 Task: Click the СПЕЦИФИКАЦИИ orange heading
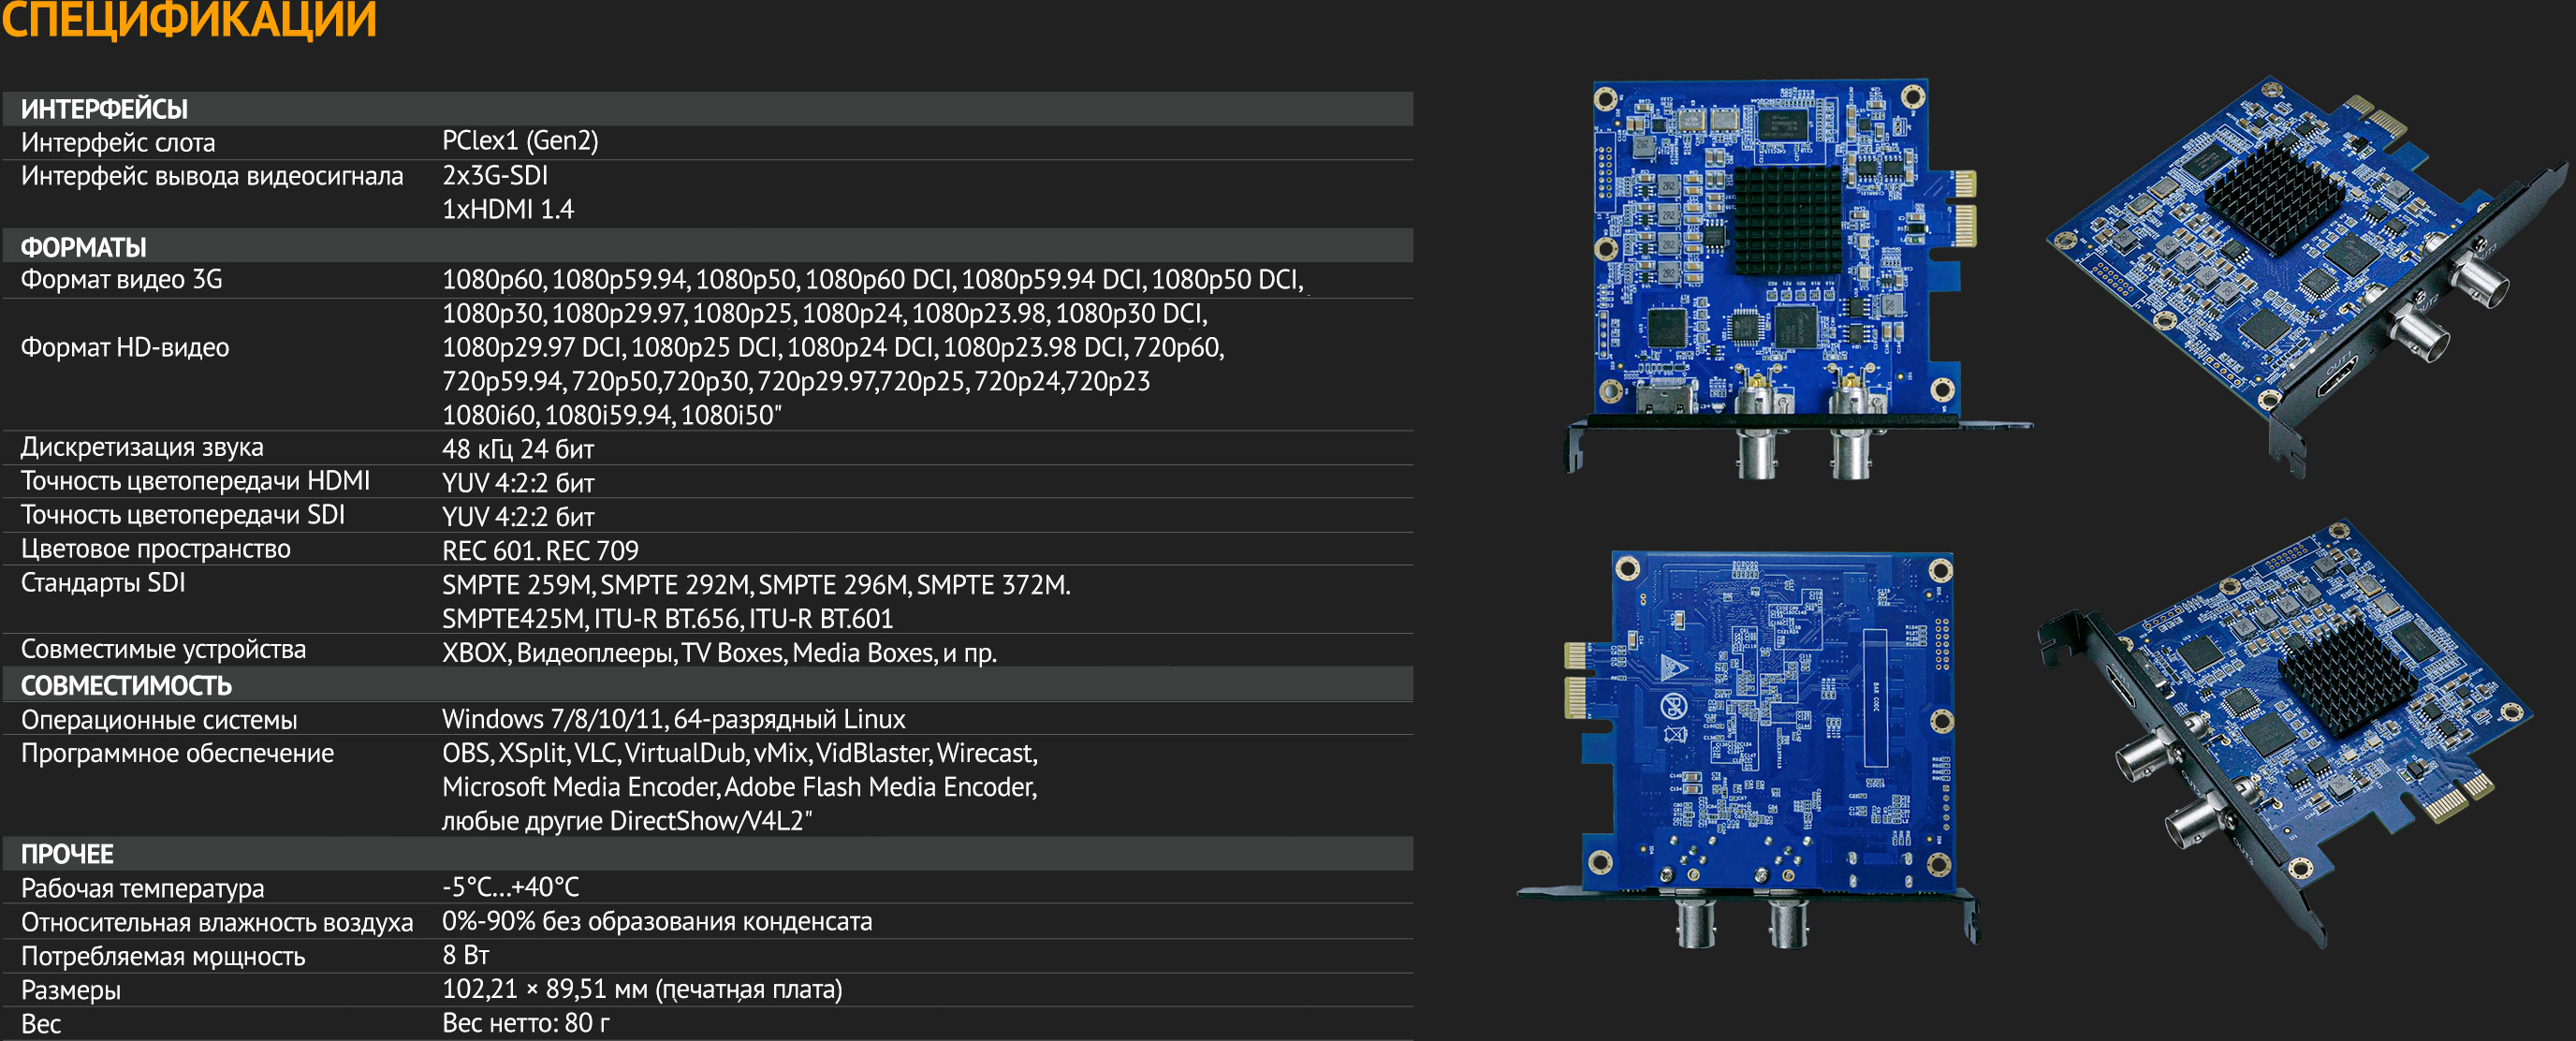pyautogui.click(x=188, y=20)
